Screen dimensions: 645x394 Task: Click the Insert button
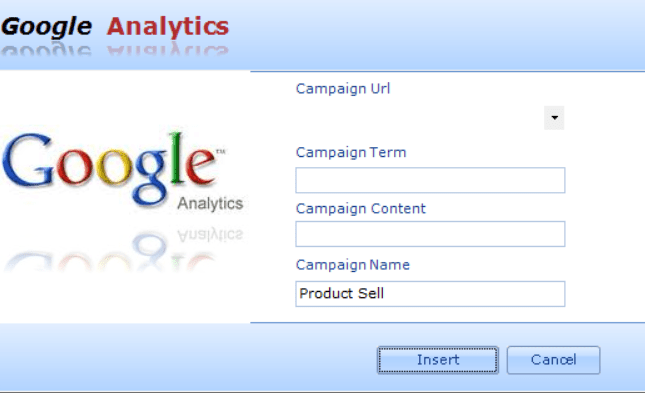click(438, 360)
